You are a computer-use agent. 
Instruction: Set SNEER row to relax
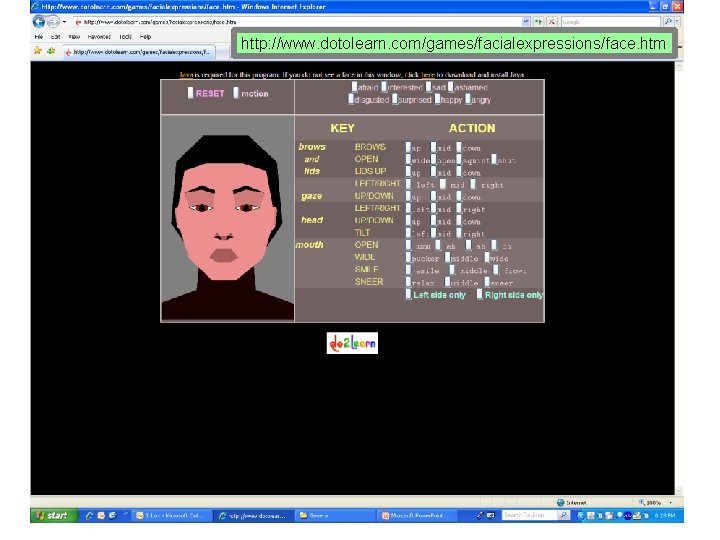pyautogui.click(x=408, y=282)
